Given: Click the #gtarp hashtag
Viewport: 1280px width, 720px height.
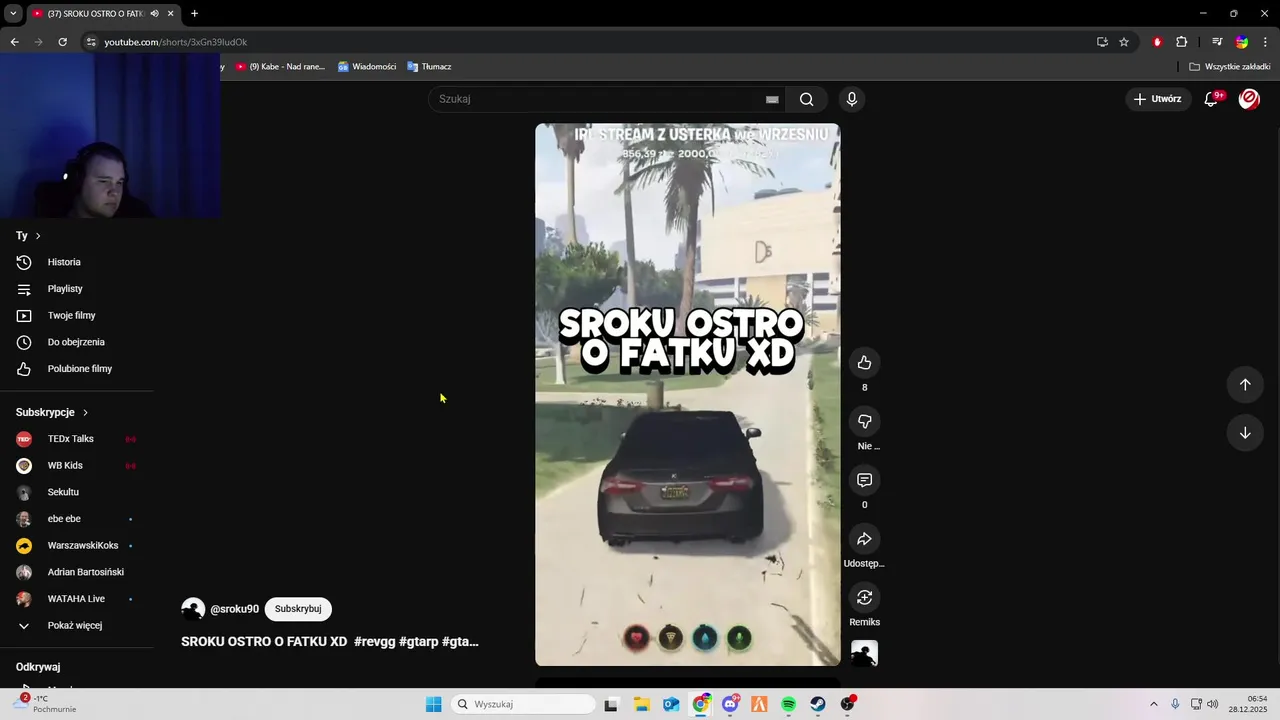Looking at the screenshot, I should pyautogui.click(x=418, y=642).
